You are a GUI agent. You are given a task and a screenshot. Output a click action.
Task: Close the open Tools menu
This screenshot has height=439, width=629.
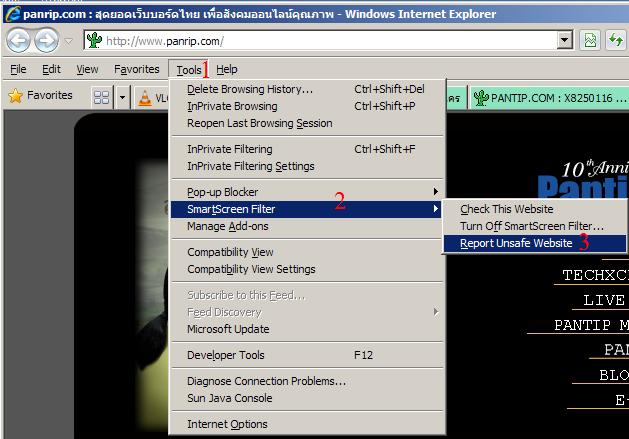[x=189, y=70]
